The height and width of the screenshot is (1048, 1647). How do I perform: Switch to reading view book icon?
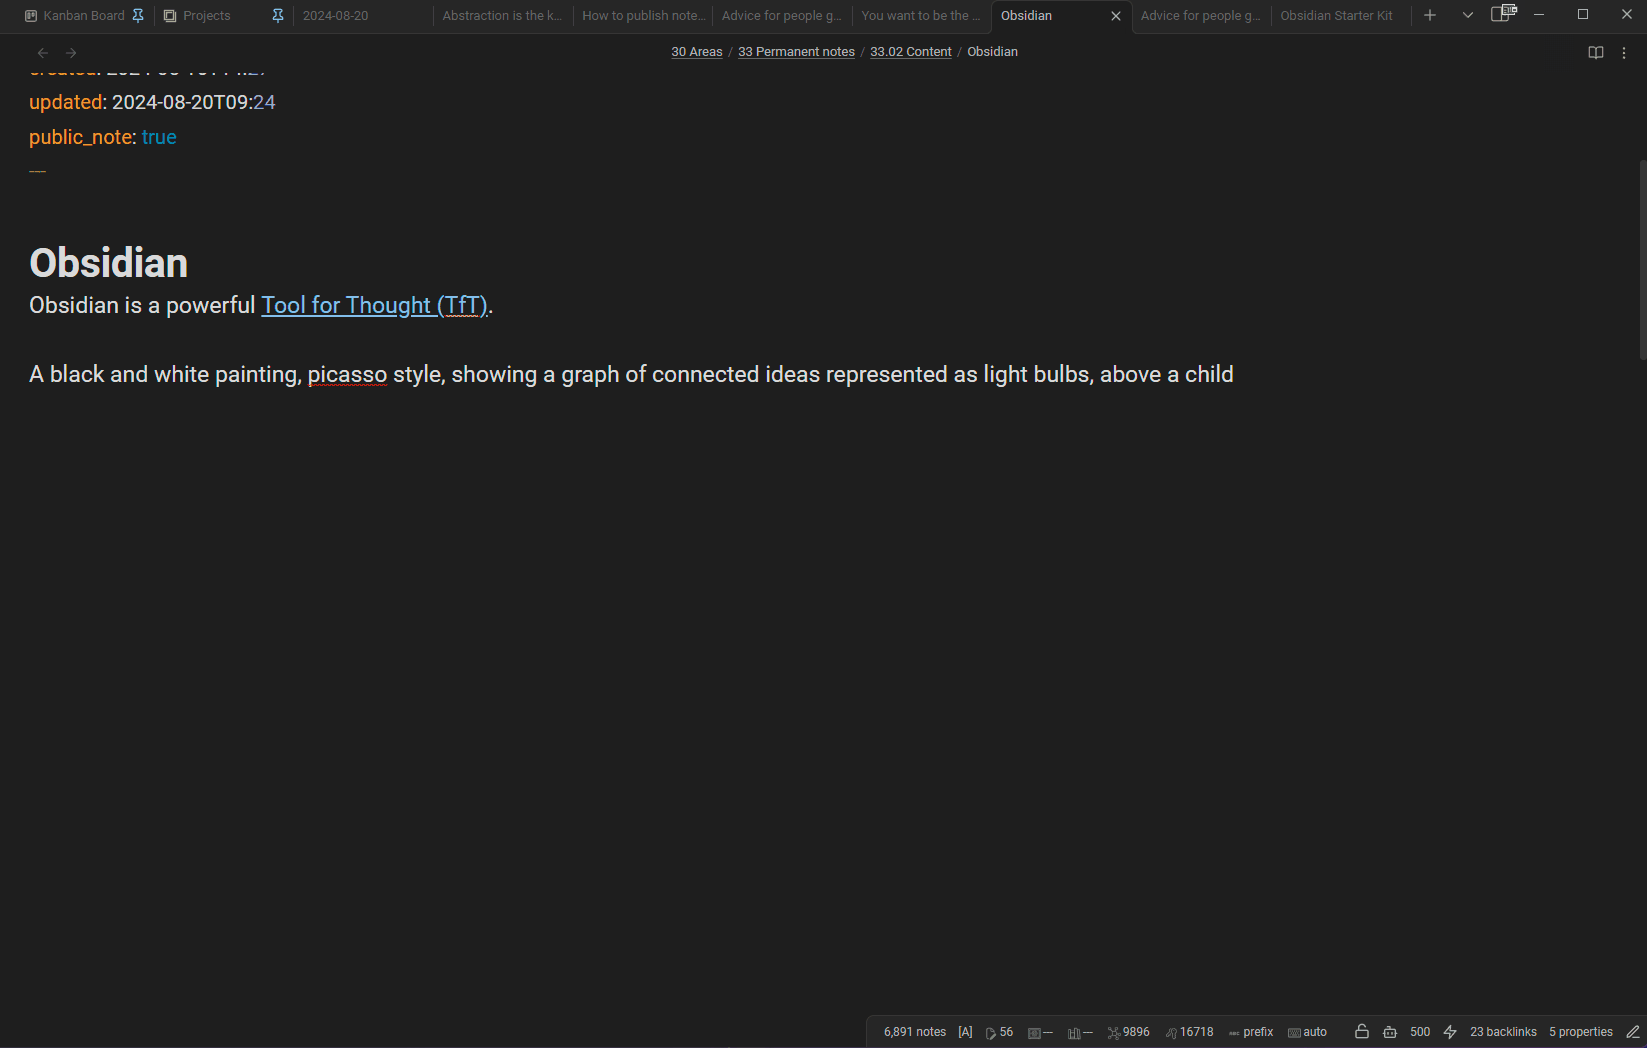[1596, 53]
